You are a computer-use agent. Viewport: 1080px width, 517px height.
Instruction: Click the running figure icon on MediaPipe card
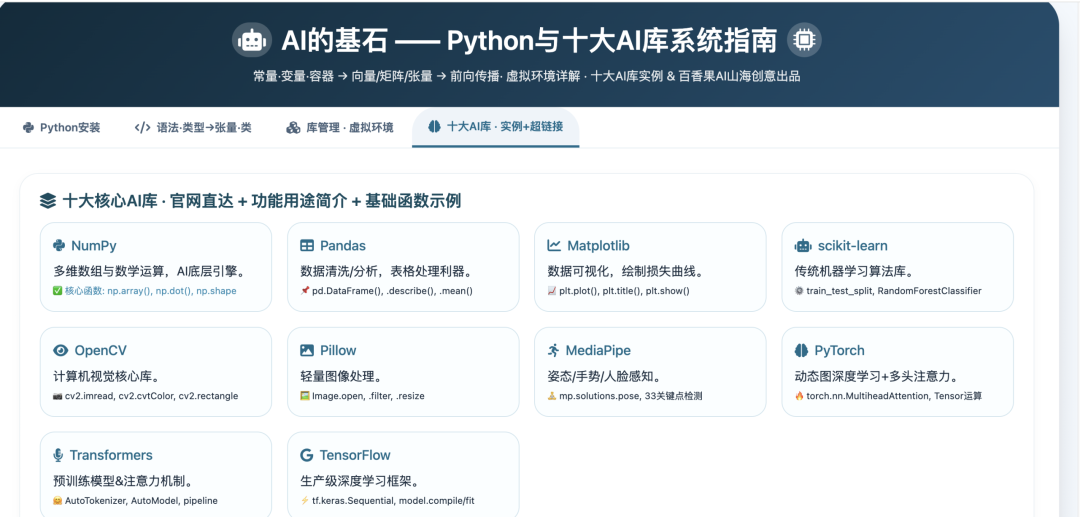coord(554,350)
